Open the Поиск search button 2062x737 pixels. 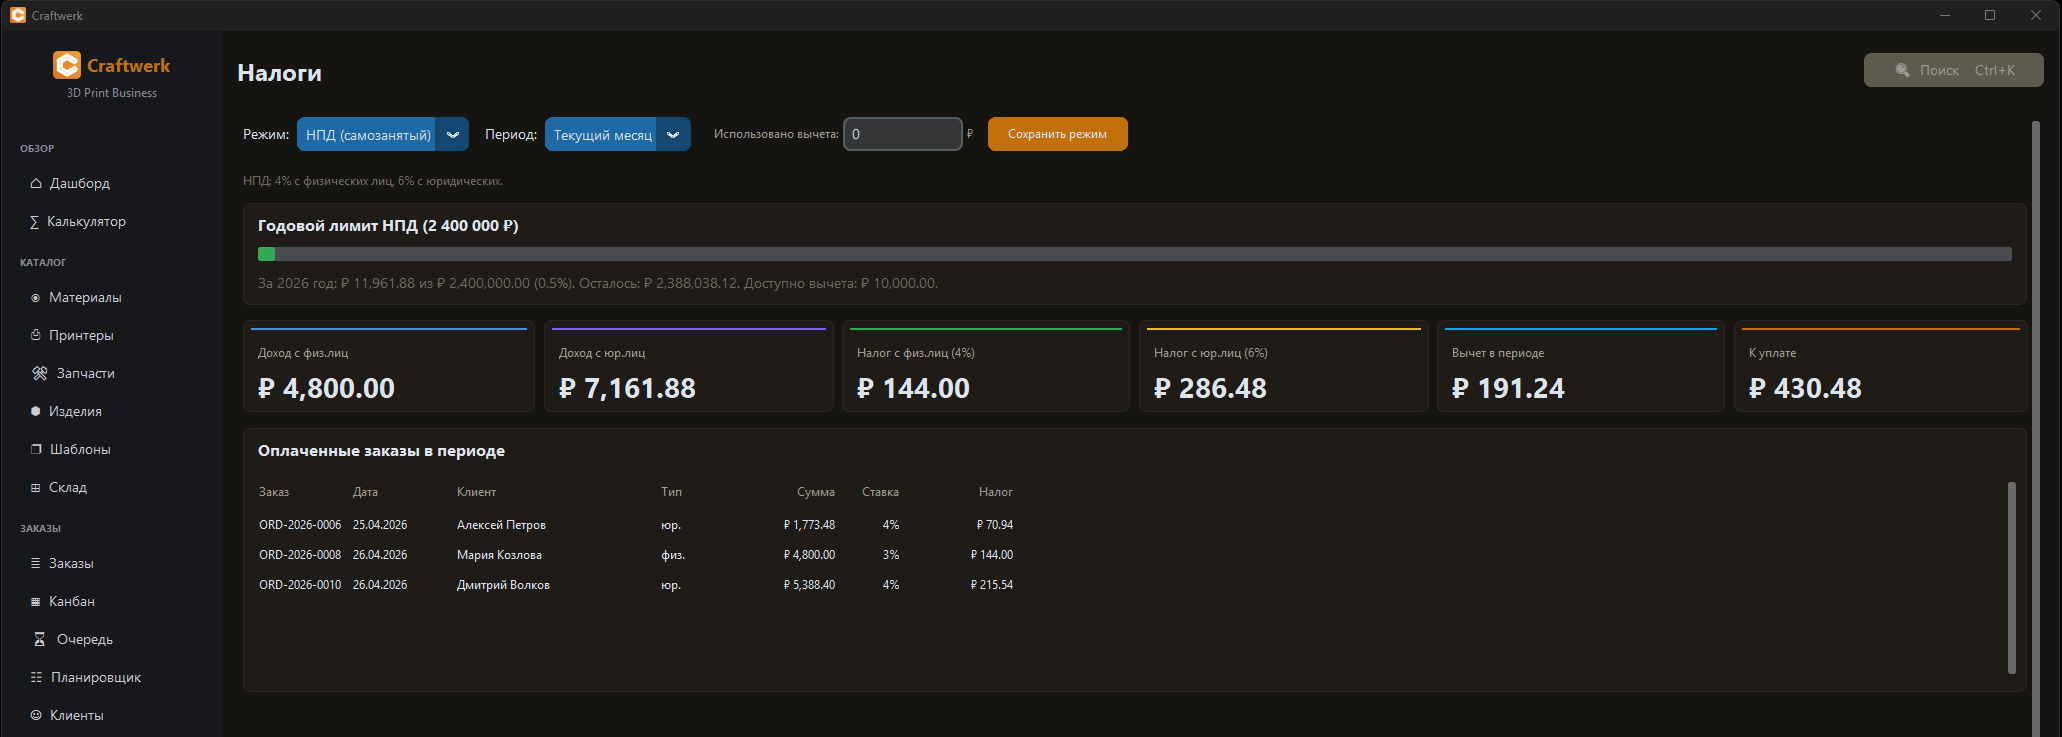pos(1953,70)
